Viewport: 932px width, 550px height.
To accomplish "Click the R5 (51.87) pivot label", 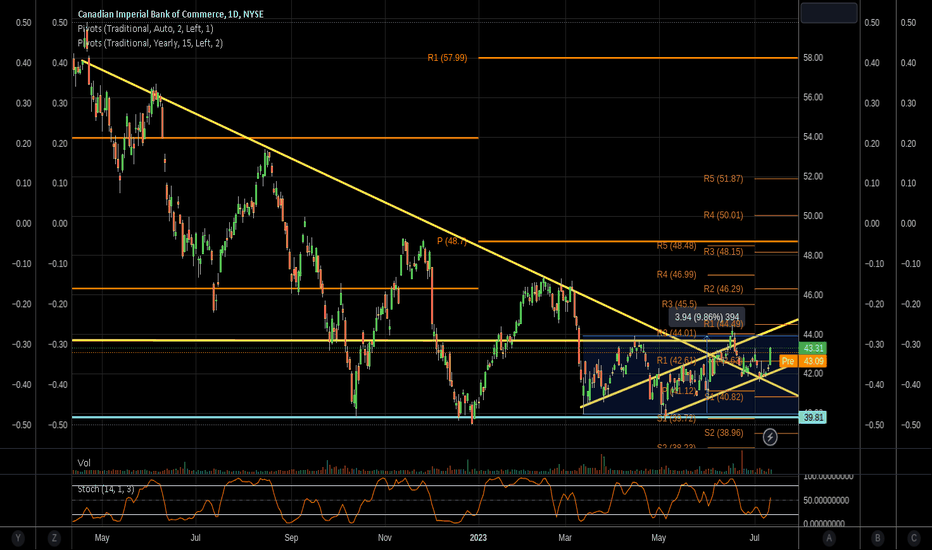I will 723,178.
